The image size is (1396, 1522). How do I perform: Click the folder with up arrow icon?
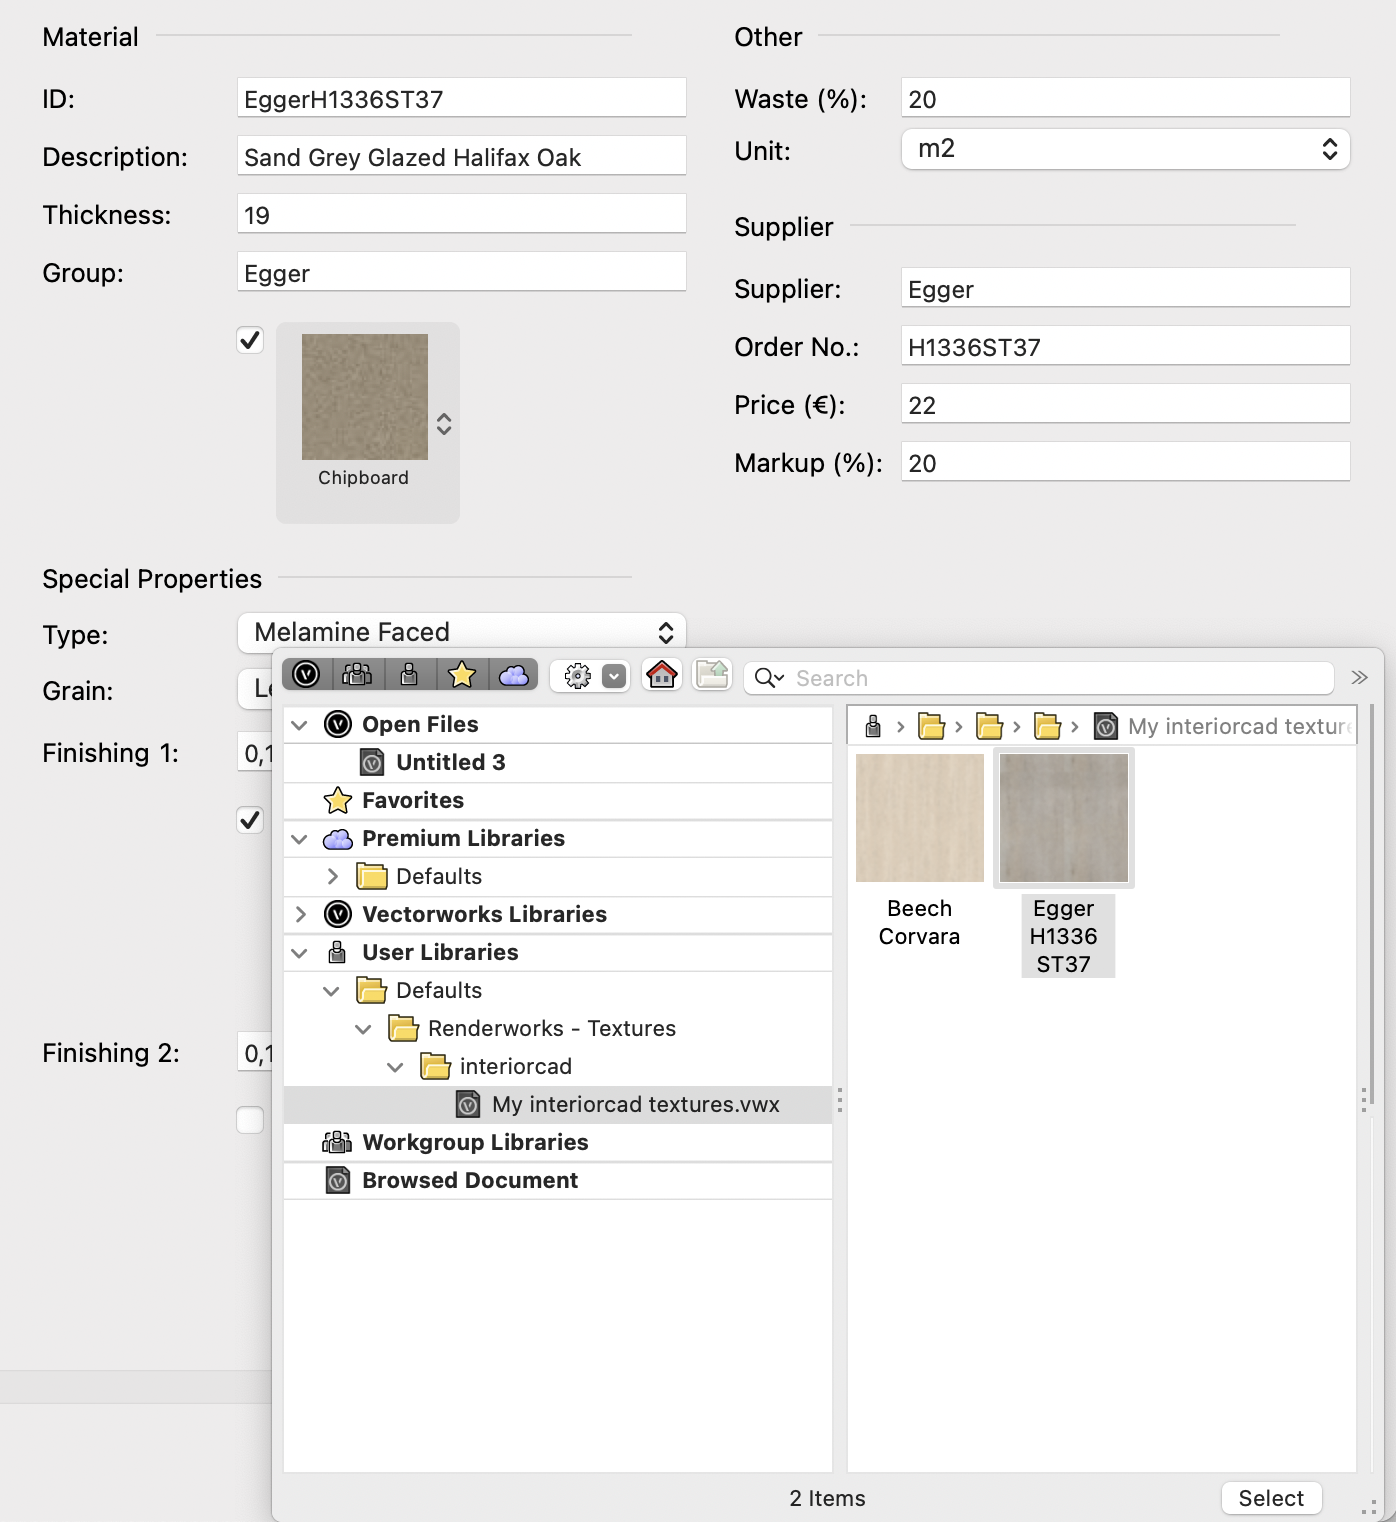point(712,675)
